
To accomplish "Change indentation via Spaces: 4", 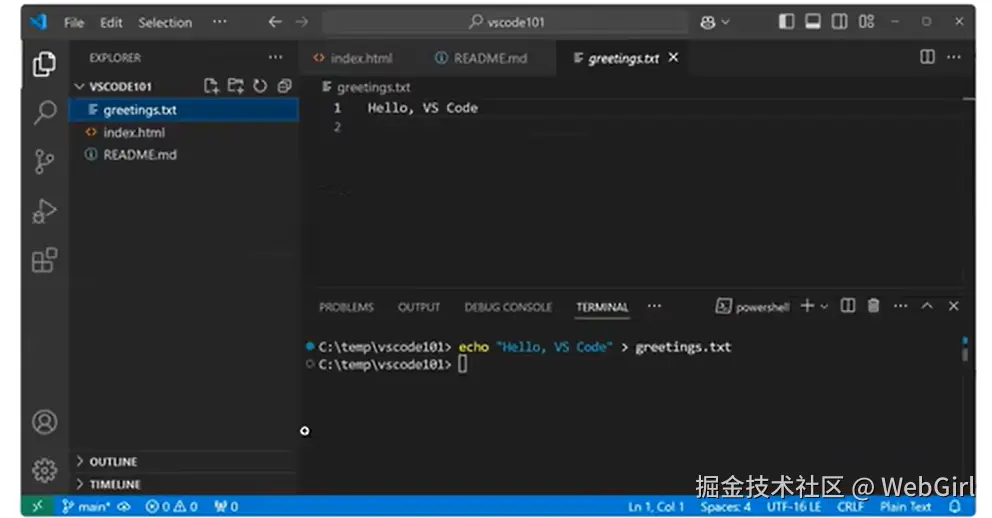I will pyautogui.click(x=726, y=507).
